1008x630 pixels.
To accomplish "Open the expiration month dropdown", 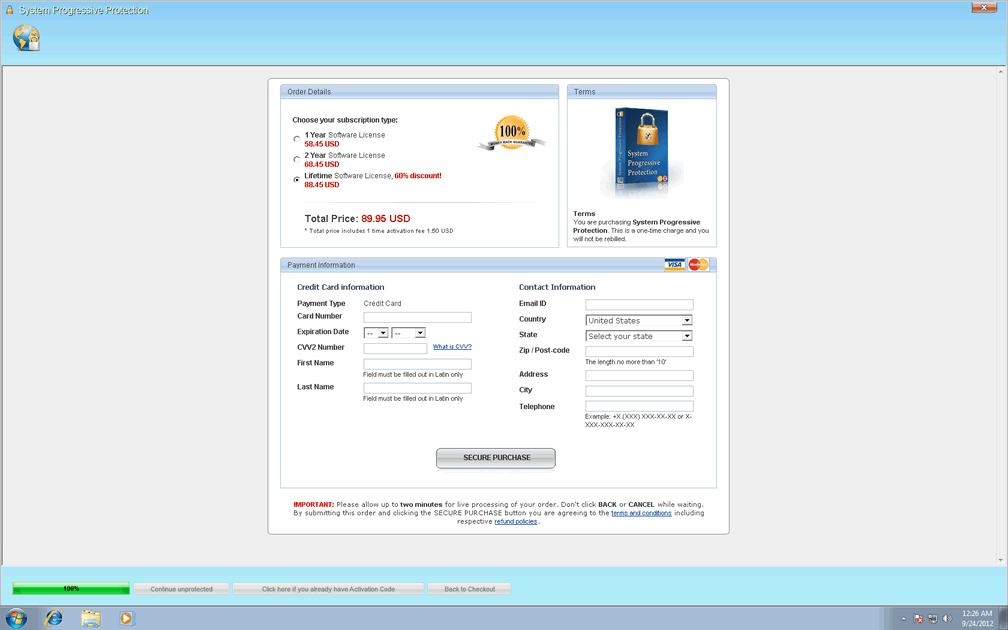I will (x=376, y=333).
